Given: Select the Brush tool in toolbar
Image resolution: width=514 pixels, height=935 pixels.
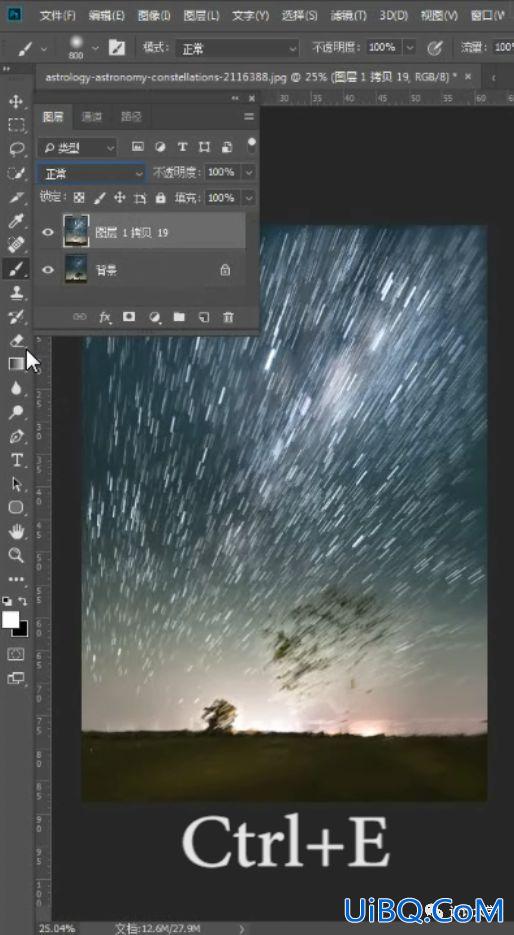Looking at the screenshot, I should click(16, 269).
